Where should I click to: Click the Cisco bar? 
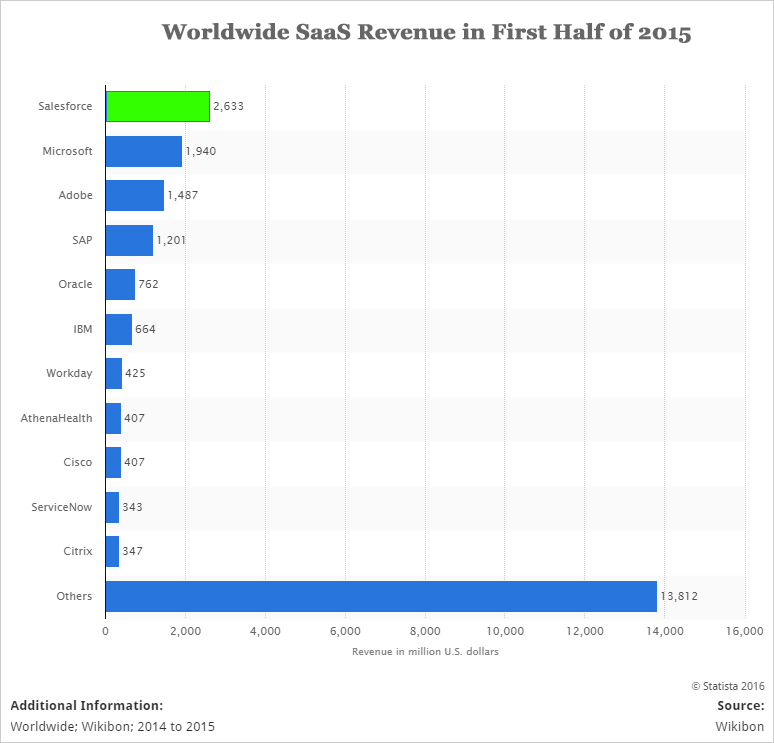click(114, 463)
